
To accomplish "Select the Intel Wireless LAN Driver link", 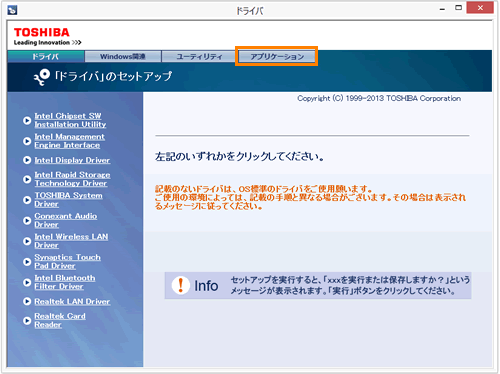I will [71, 241].
